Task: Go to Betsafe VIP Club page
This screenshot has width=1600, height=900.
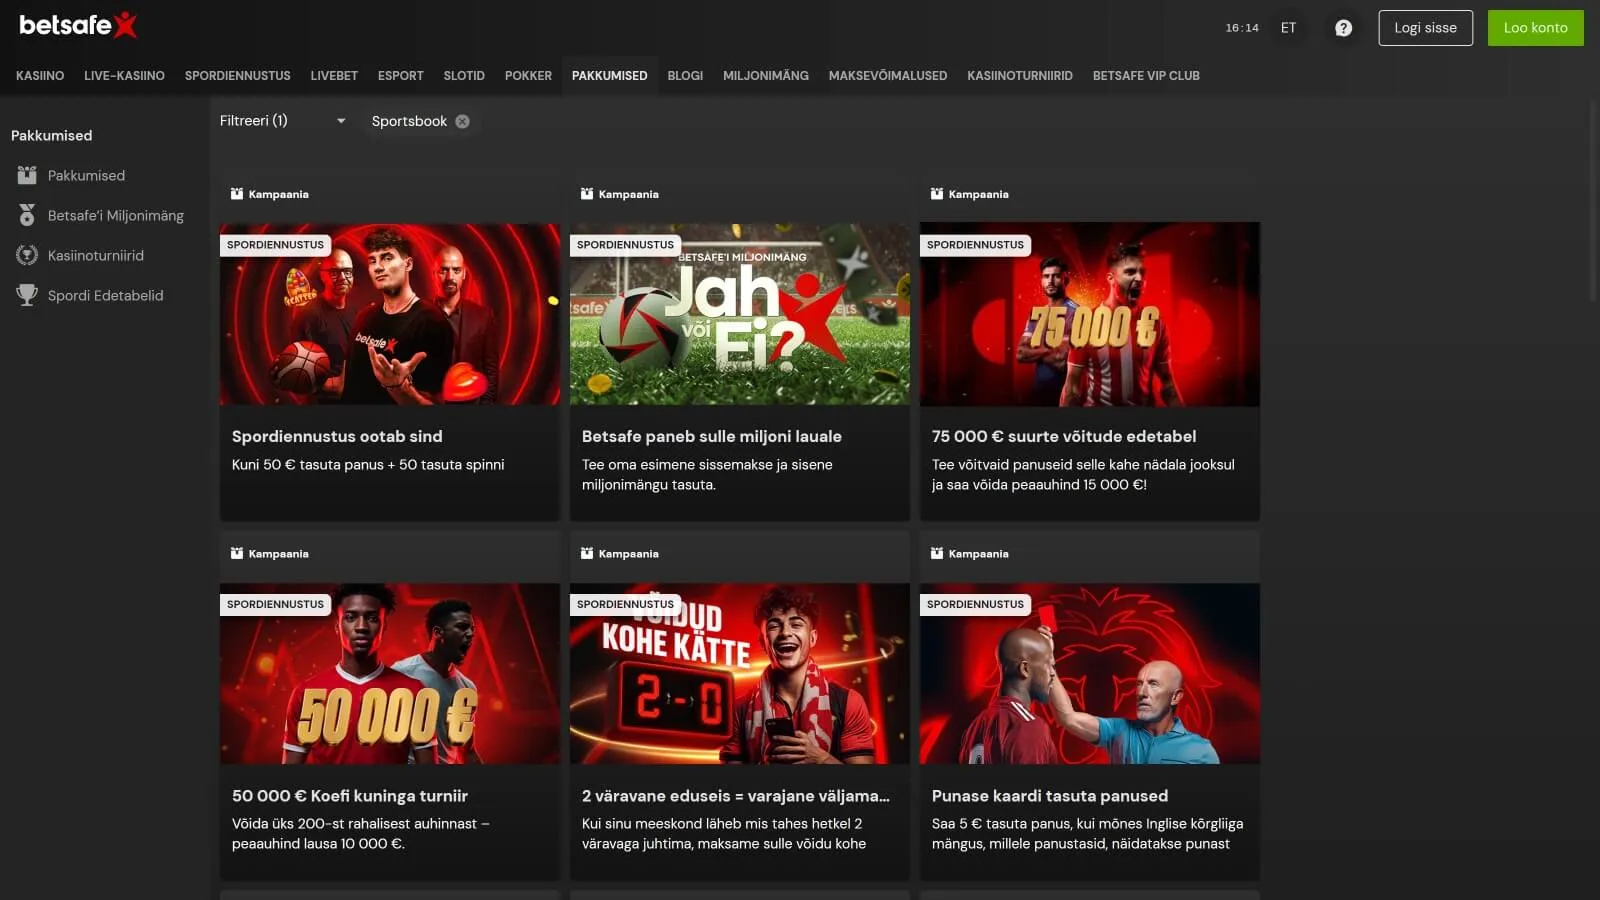Action: (x=1145, y=76)
